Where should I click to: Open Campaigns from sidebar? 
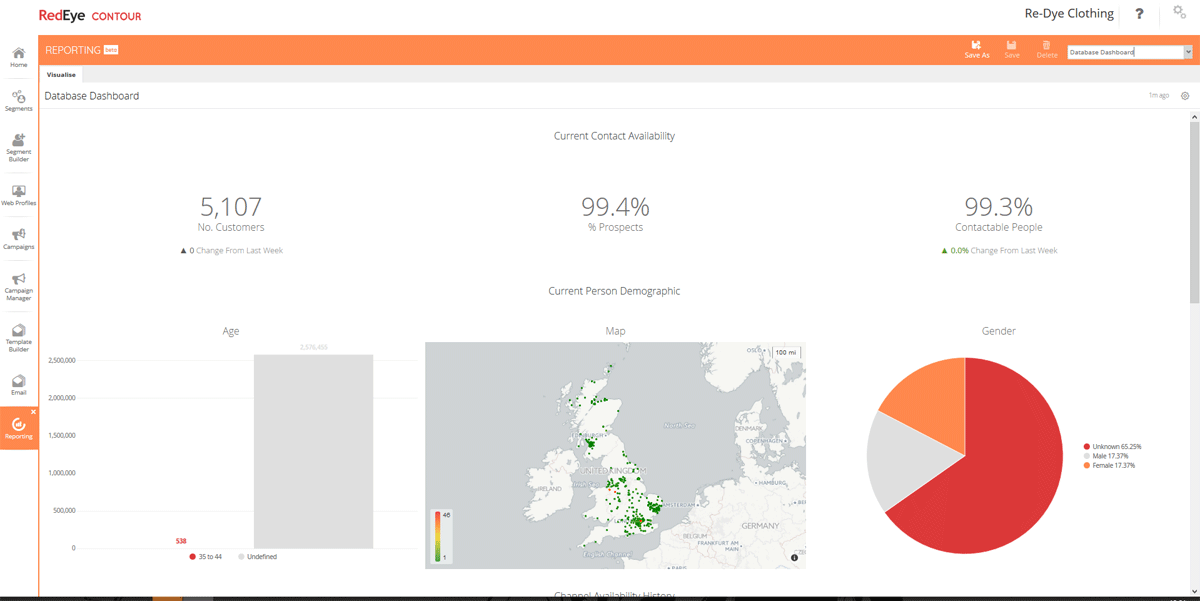tap(18, 238)
